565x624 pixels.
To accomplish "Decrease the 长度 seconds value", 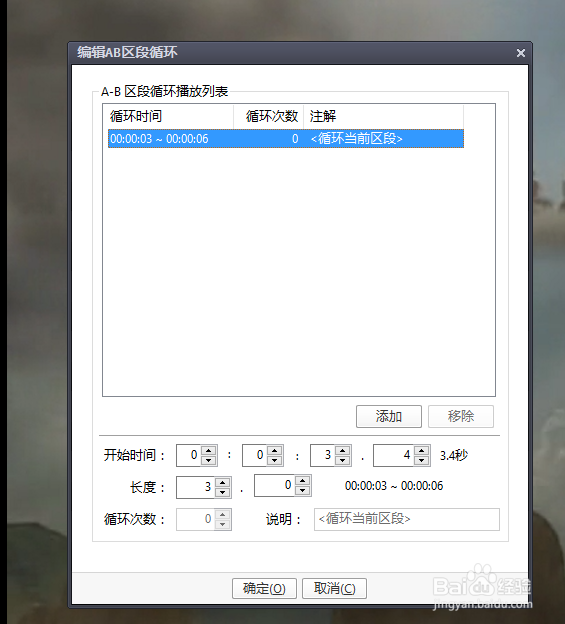I will coord(222,492).
